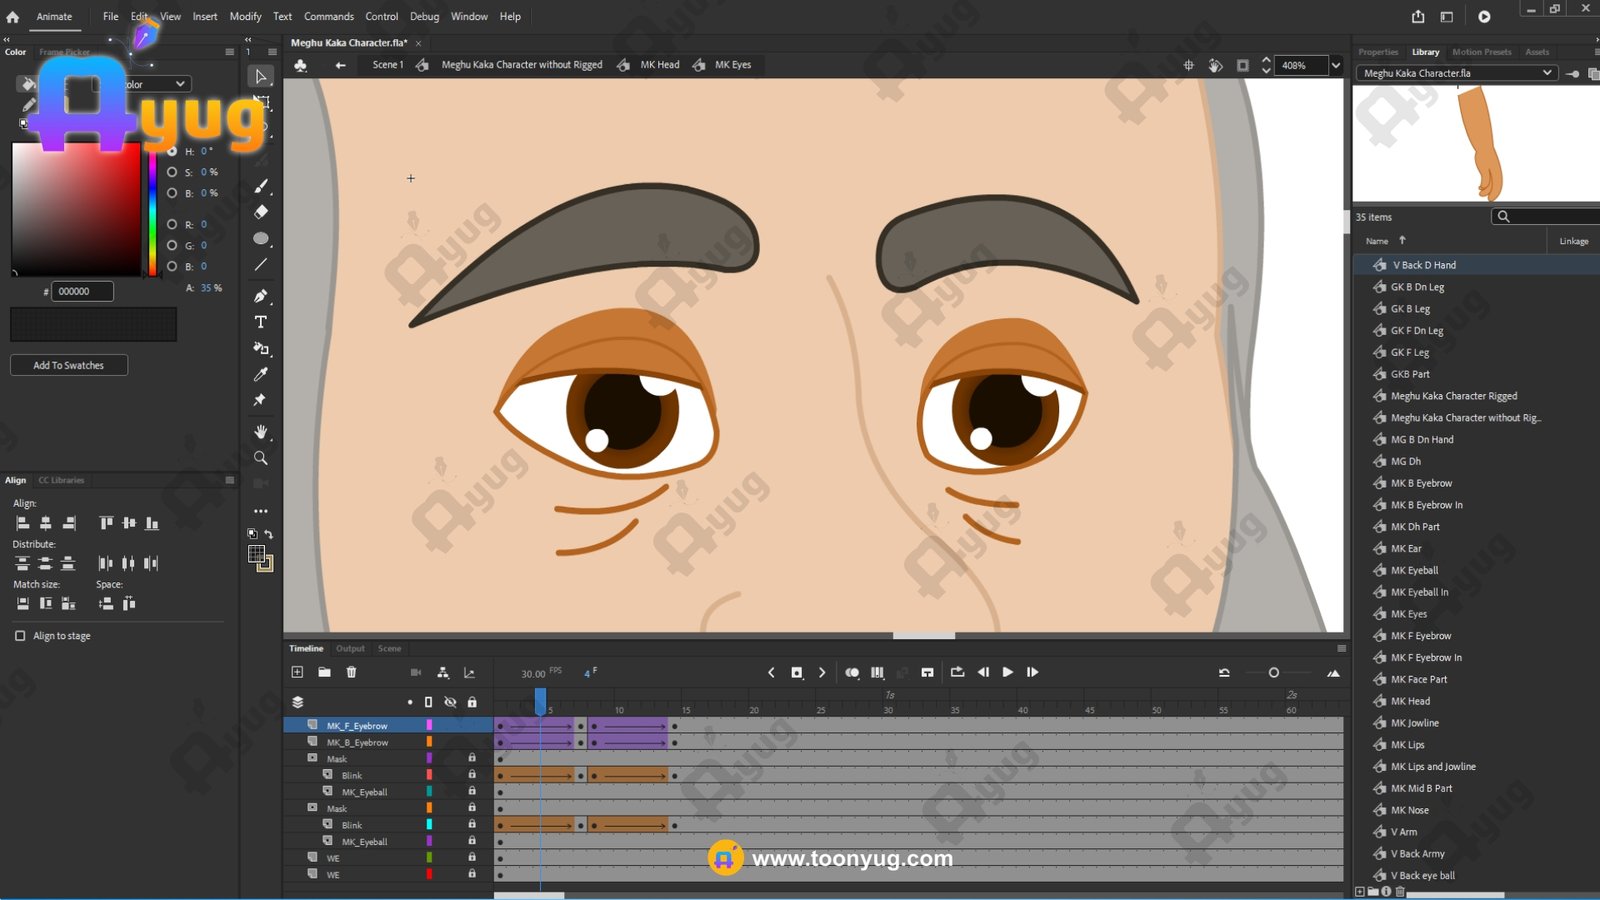The height and width of the screenshot is (900, 1600).
Task: Click the Paint Bucket tool
Action: point(261,348)
